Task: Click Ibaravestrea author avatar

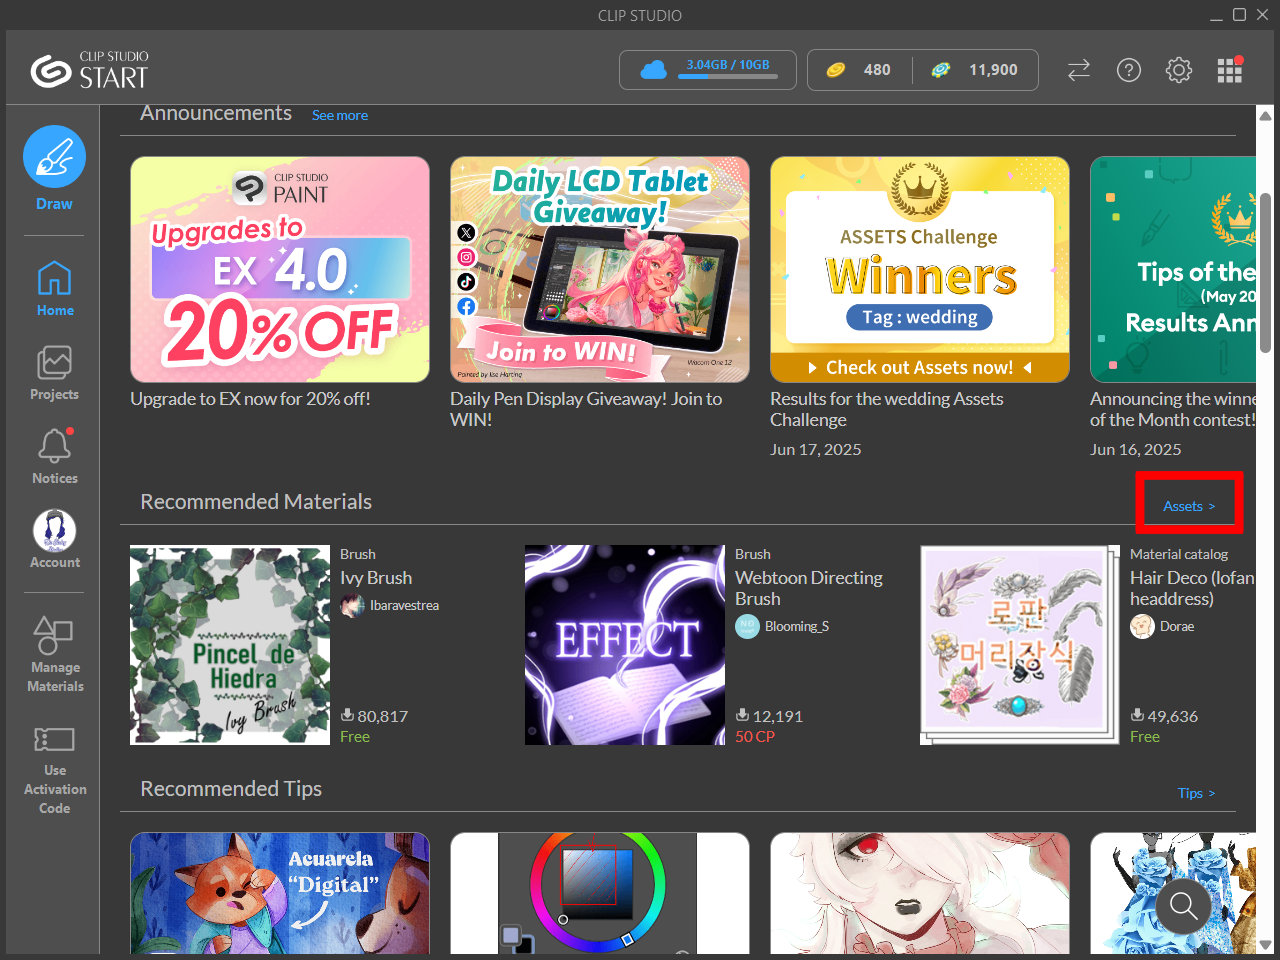Action: (352, 605)
